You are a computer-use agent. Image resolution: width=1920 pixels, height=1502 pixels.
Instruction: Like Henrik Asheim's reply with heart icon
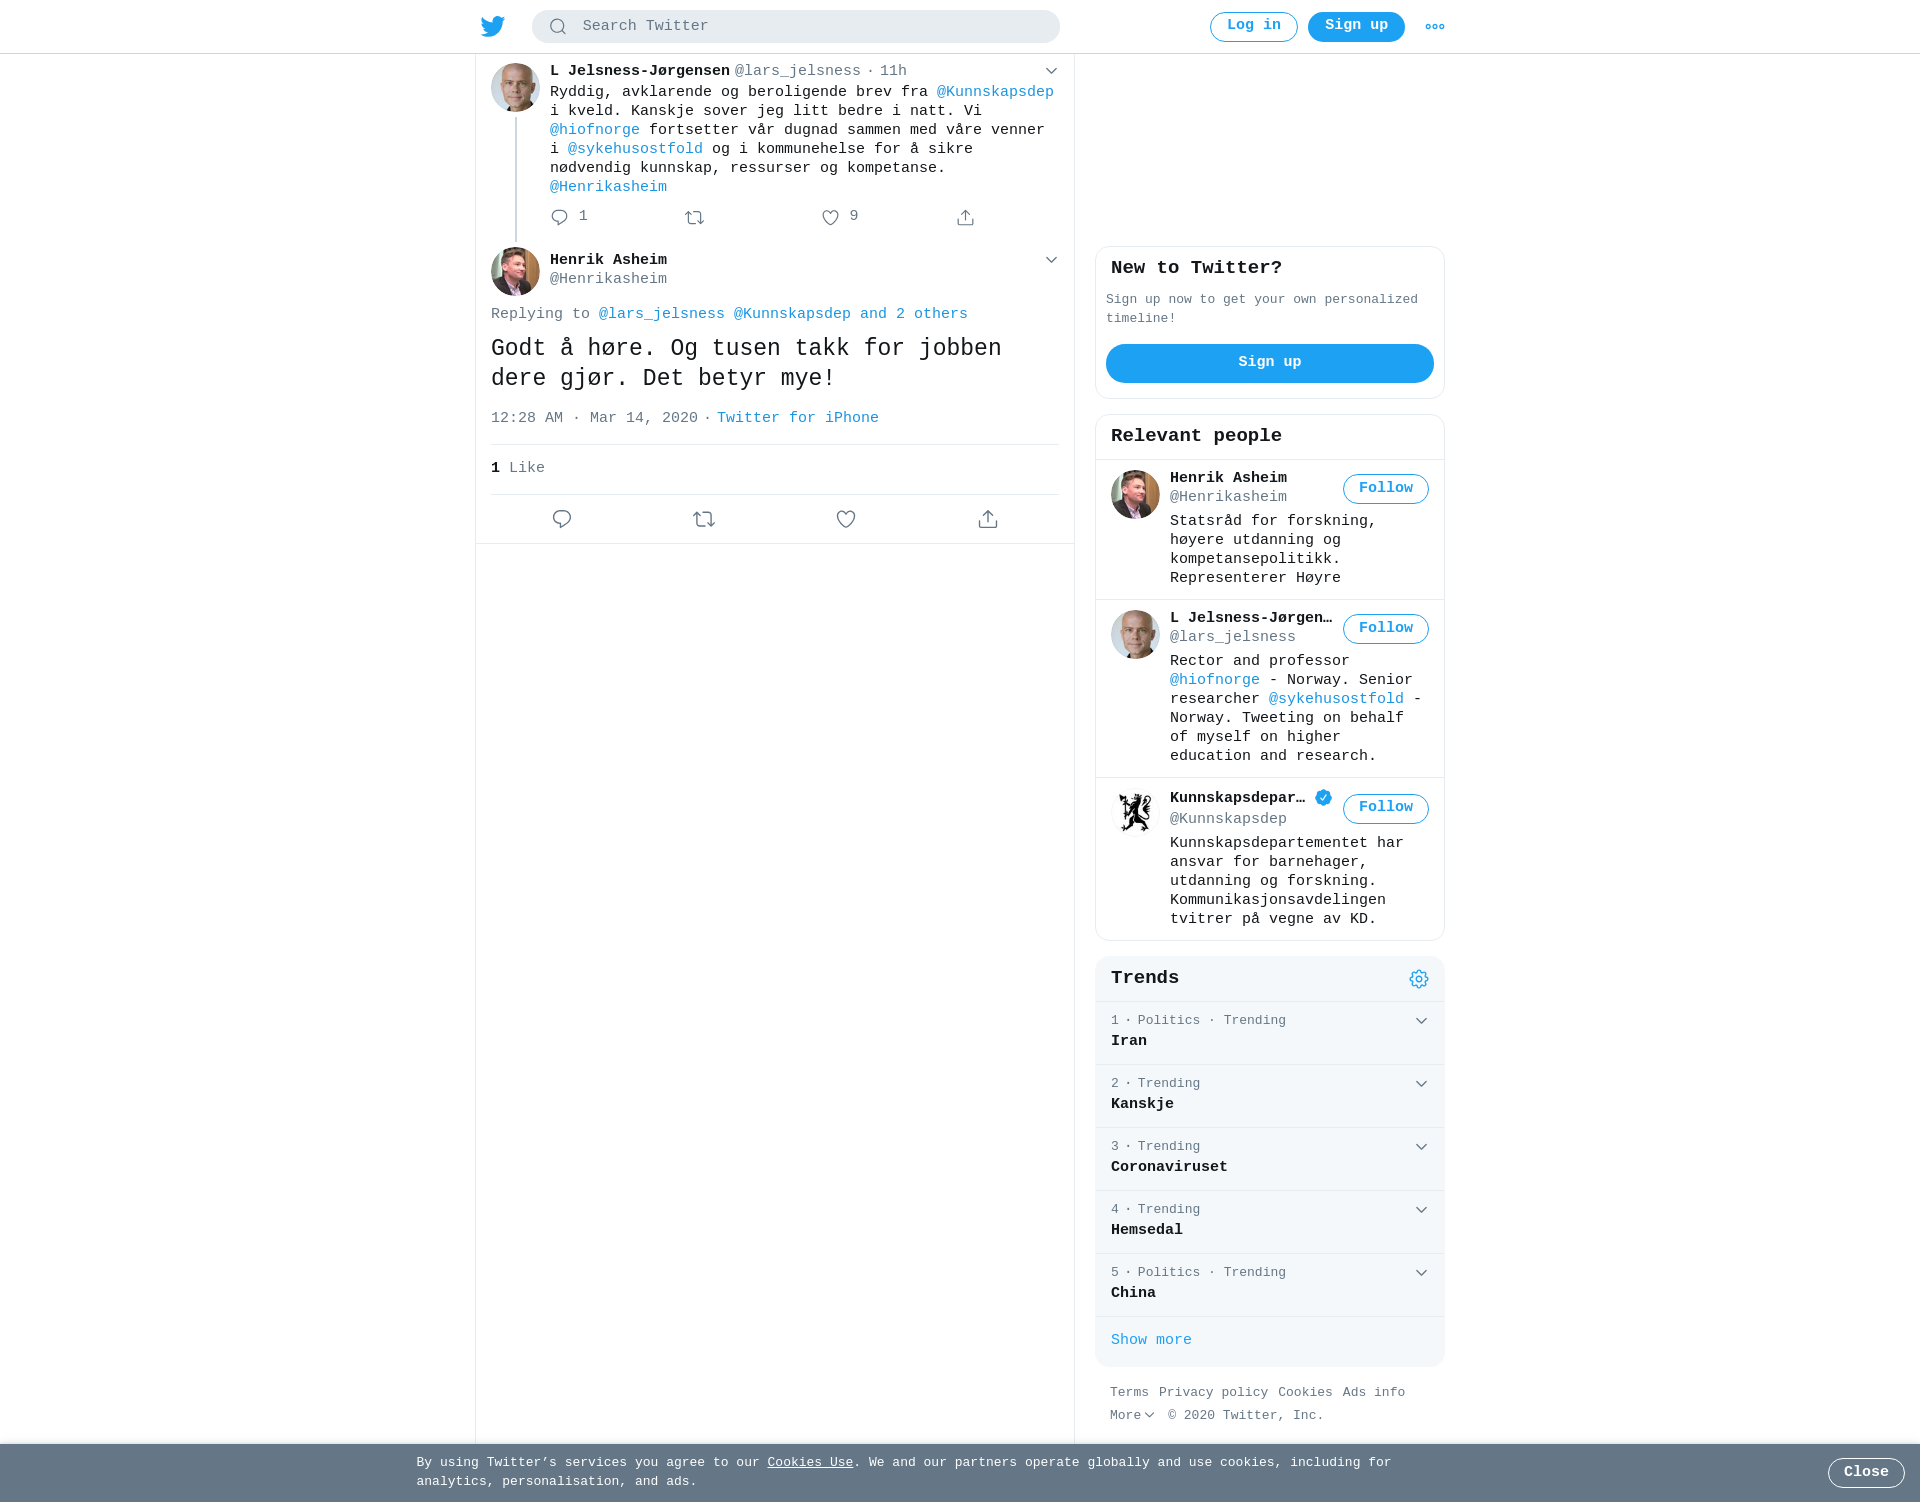pos(846,519)
